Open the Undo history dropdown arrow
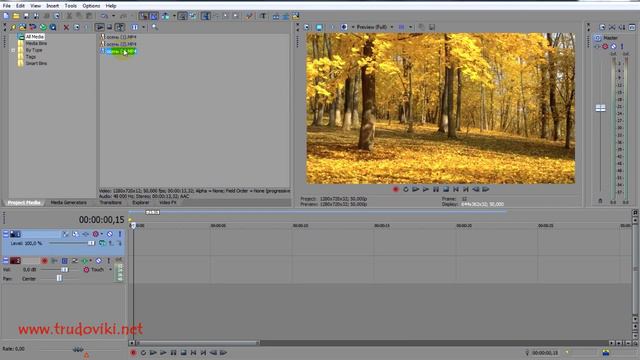Image resolution: width=640 pixels, height=360 pixels. click(113, 16)
